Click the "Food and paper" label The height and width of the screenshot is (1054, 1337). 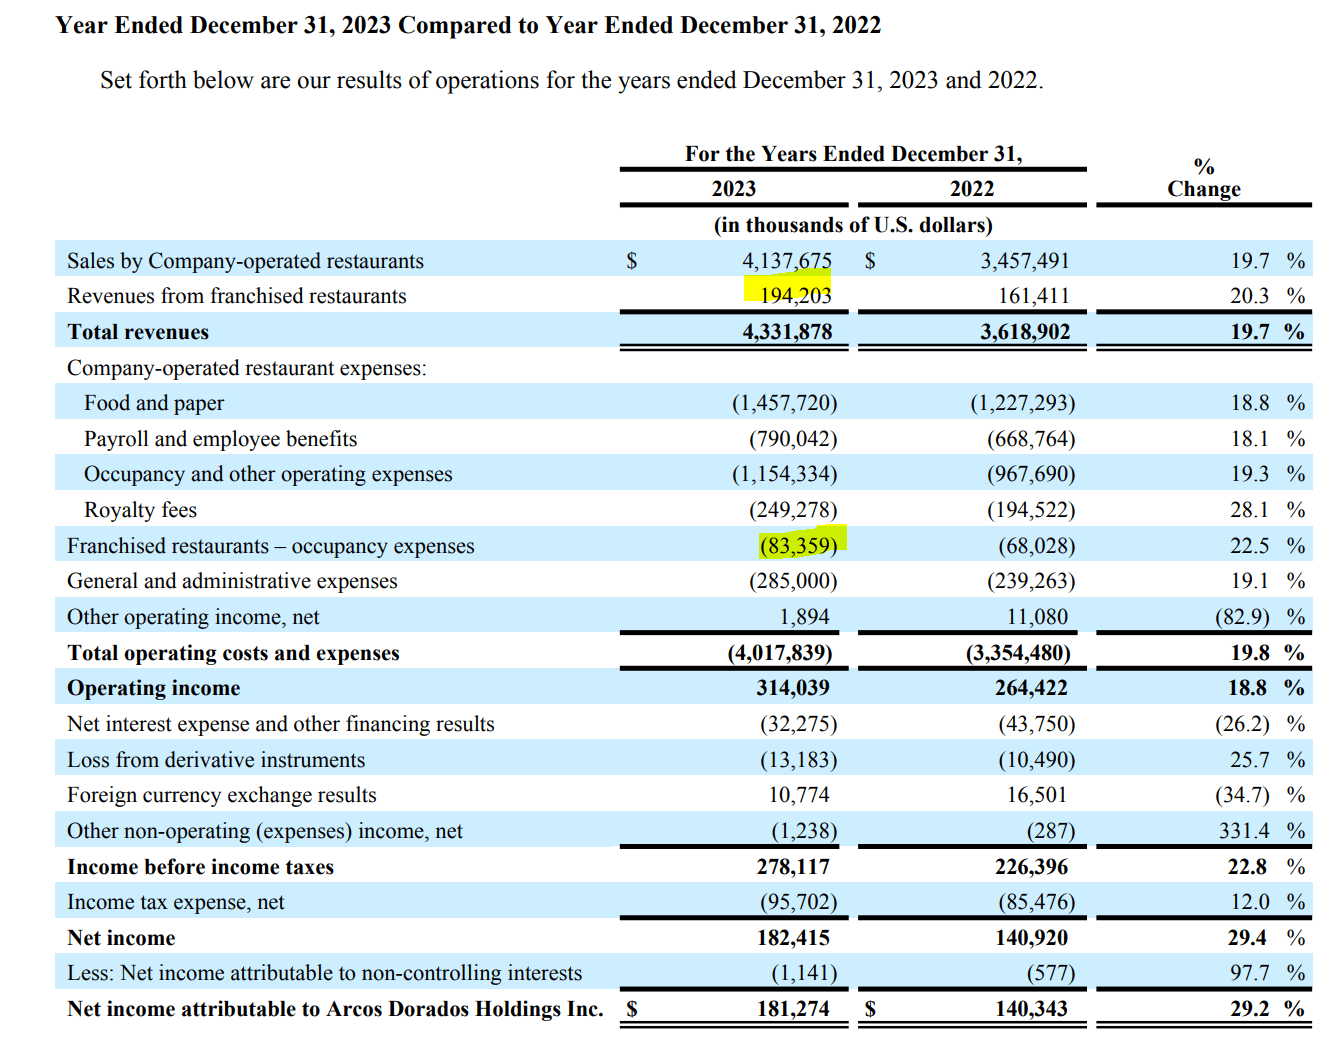[154, 403]
